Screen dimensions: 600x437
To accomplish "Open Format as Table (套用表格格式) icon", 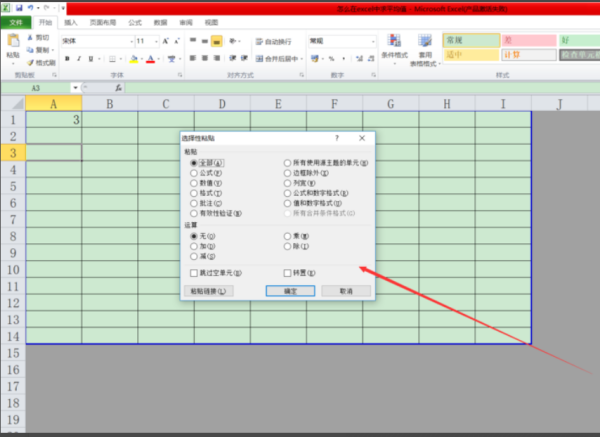I will [x=425, y=41].
